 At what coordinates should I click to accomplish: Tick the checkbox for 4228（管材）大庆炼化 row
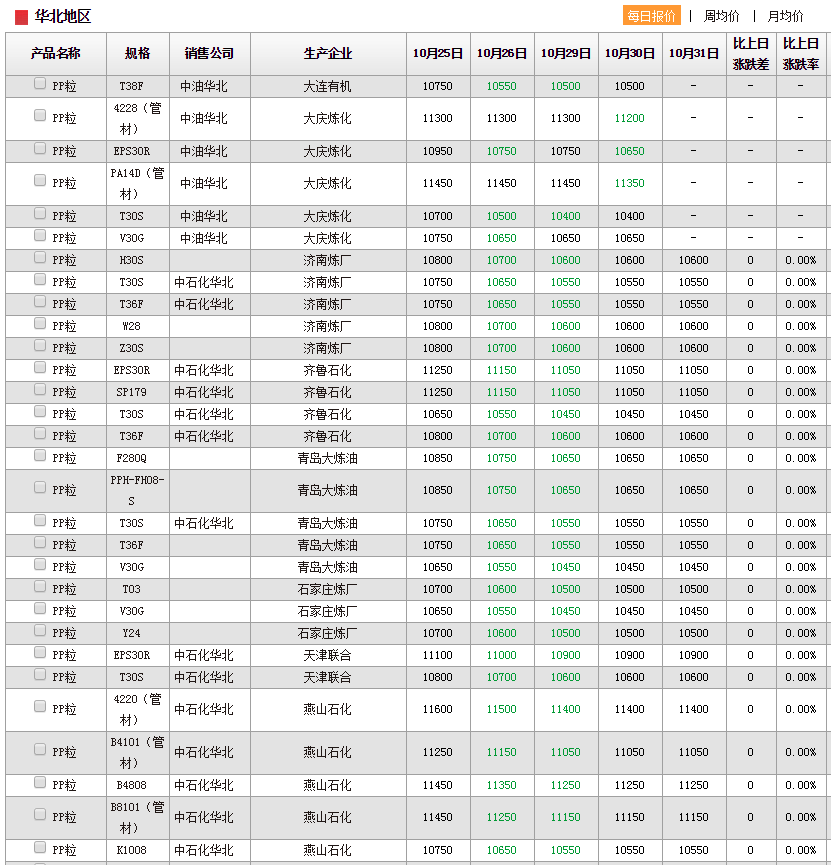click(x=40, y=115)
